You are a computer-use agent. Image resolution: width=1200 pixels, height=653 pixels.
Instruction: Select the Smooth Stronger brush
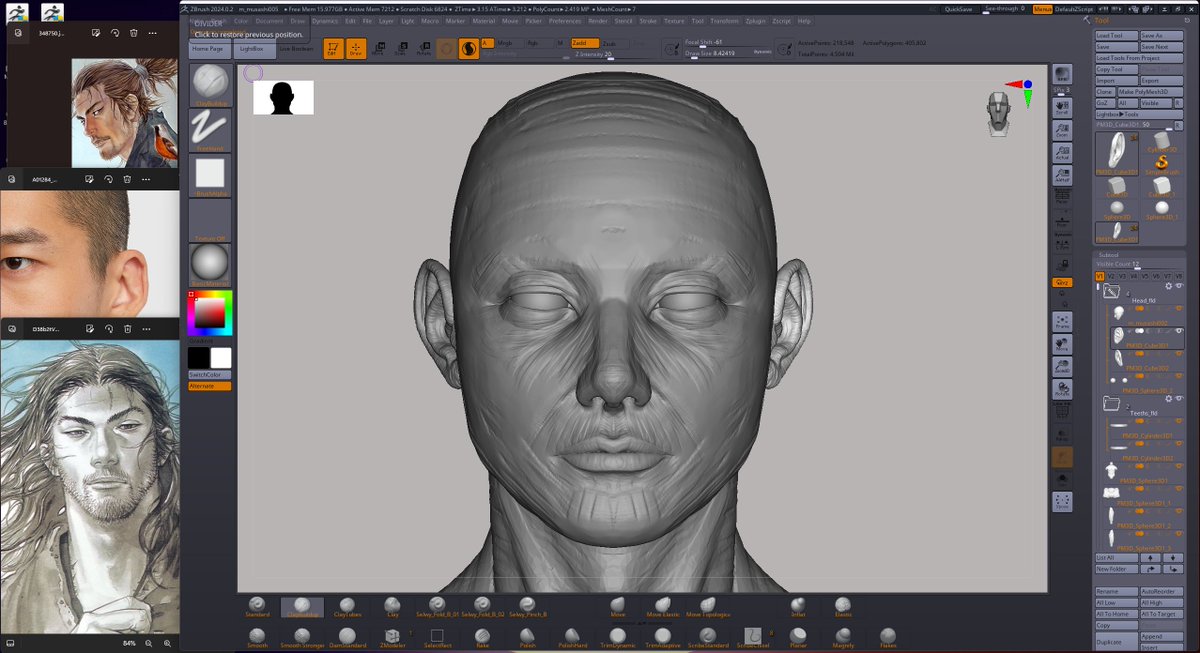(x=302, y=638)
